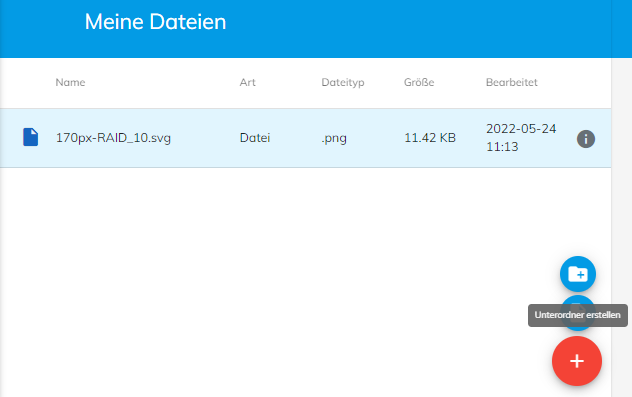Click the create subfolder button
This screenshot has width=632, height=397.
578,274
